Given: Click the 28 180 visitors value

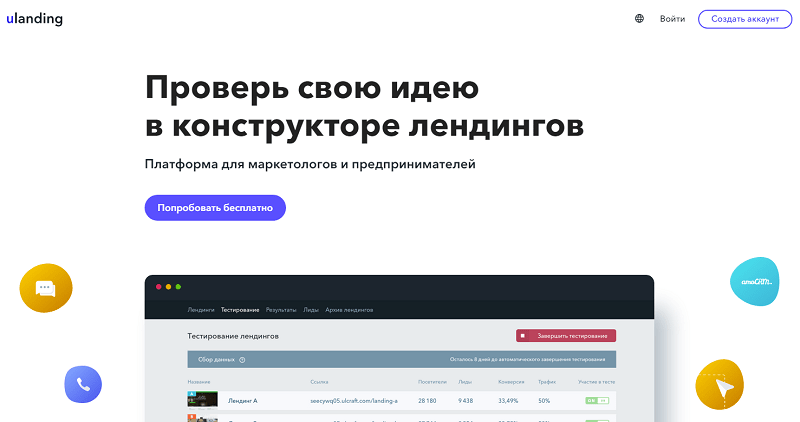Looking at the screenshot, I should (x=427, y=401).
